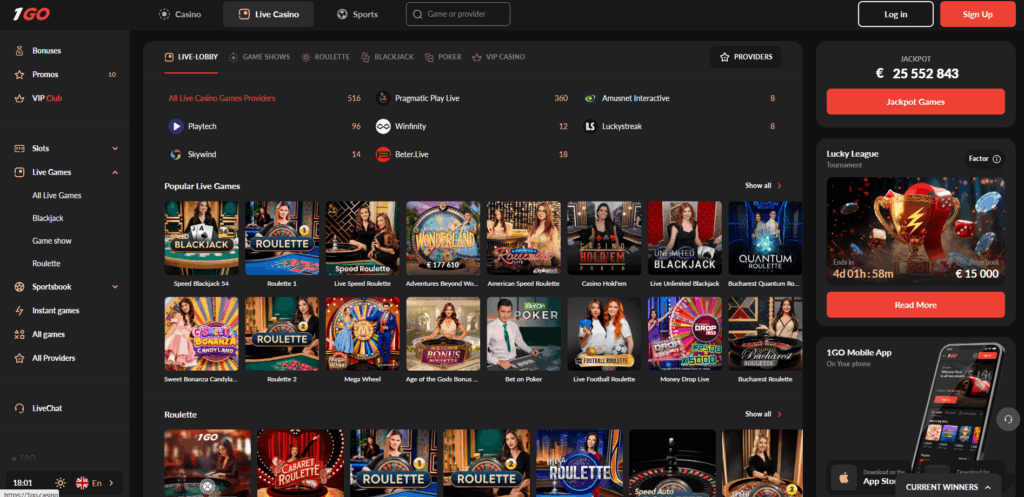
Task: Click the Log in button
Action: click(x=895, y=14)
